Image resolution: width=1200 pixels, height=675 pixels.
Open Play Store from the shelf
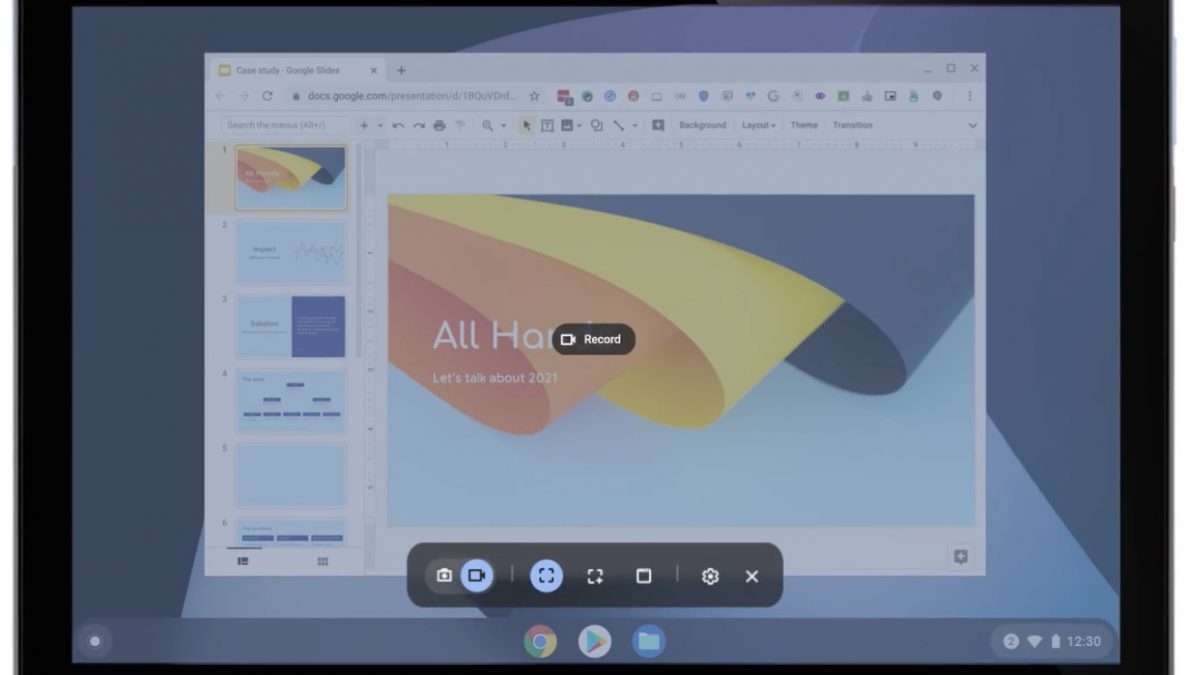(595, 641)
